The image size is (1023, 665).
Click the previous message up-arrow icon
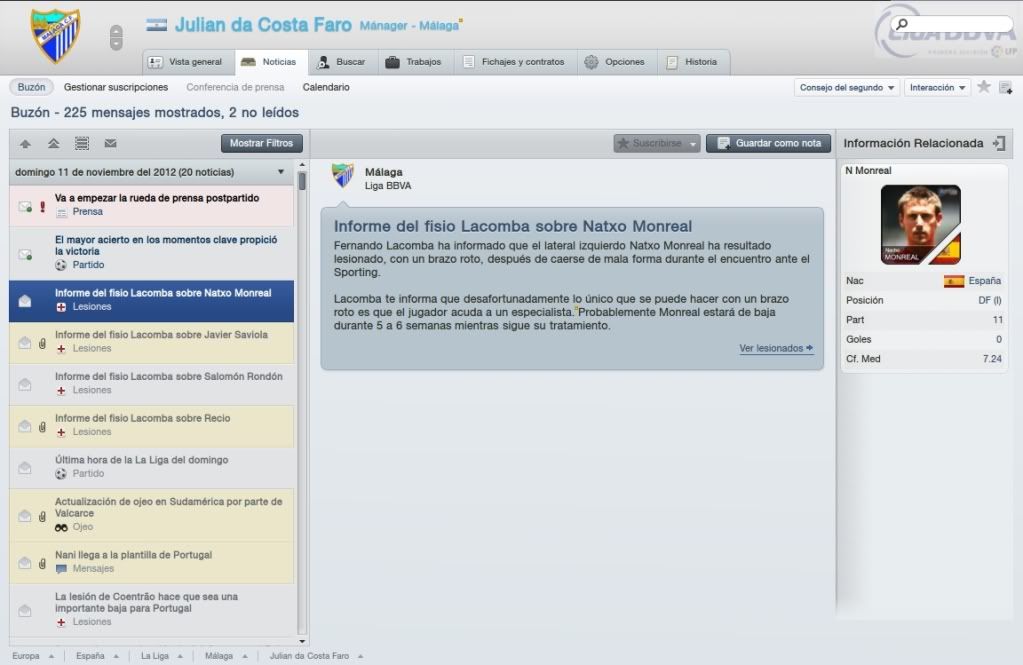[x=25, y=144]
